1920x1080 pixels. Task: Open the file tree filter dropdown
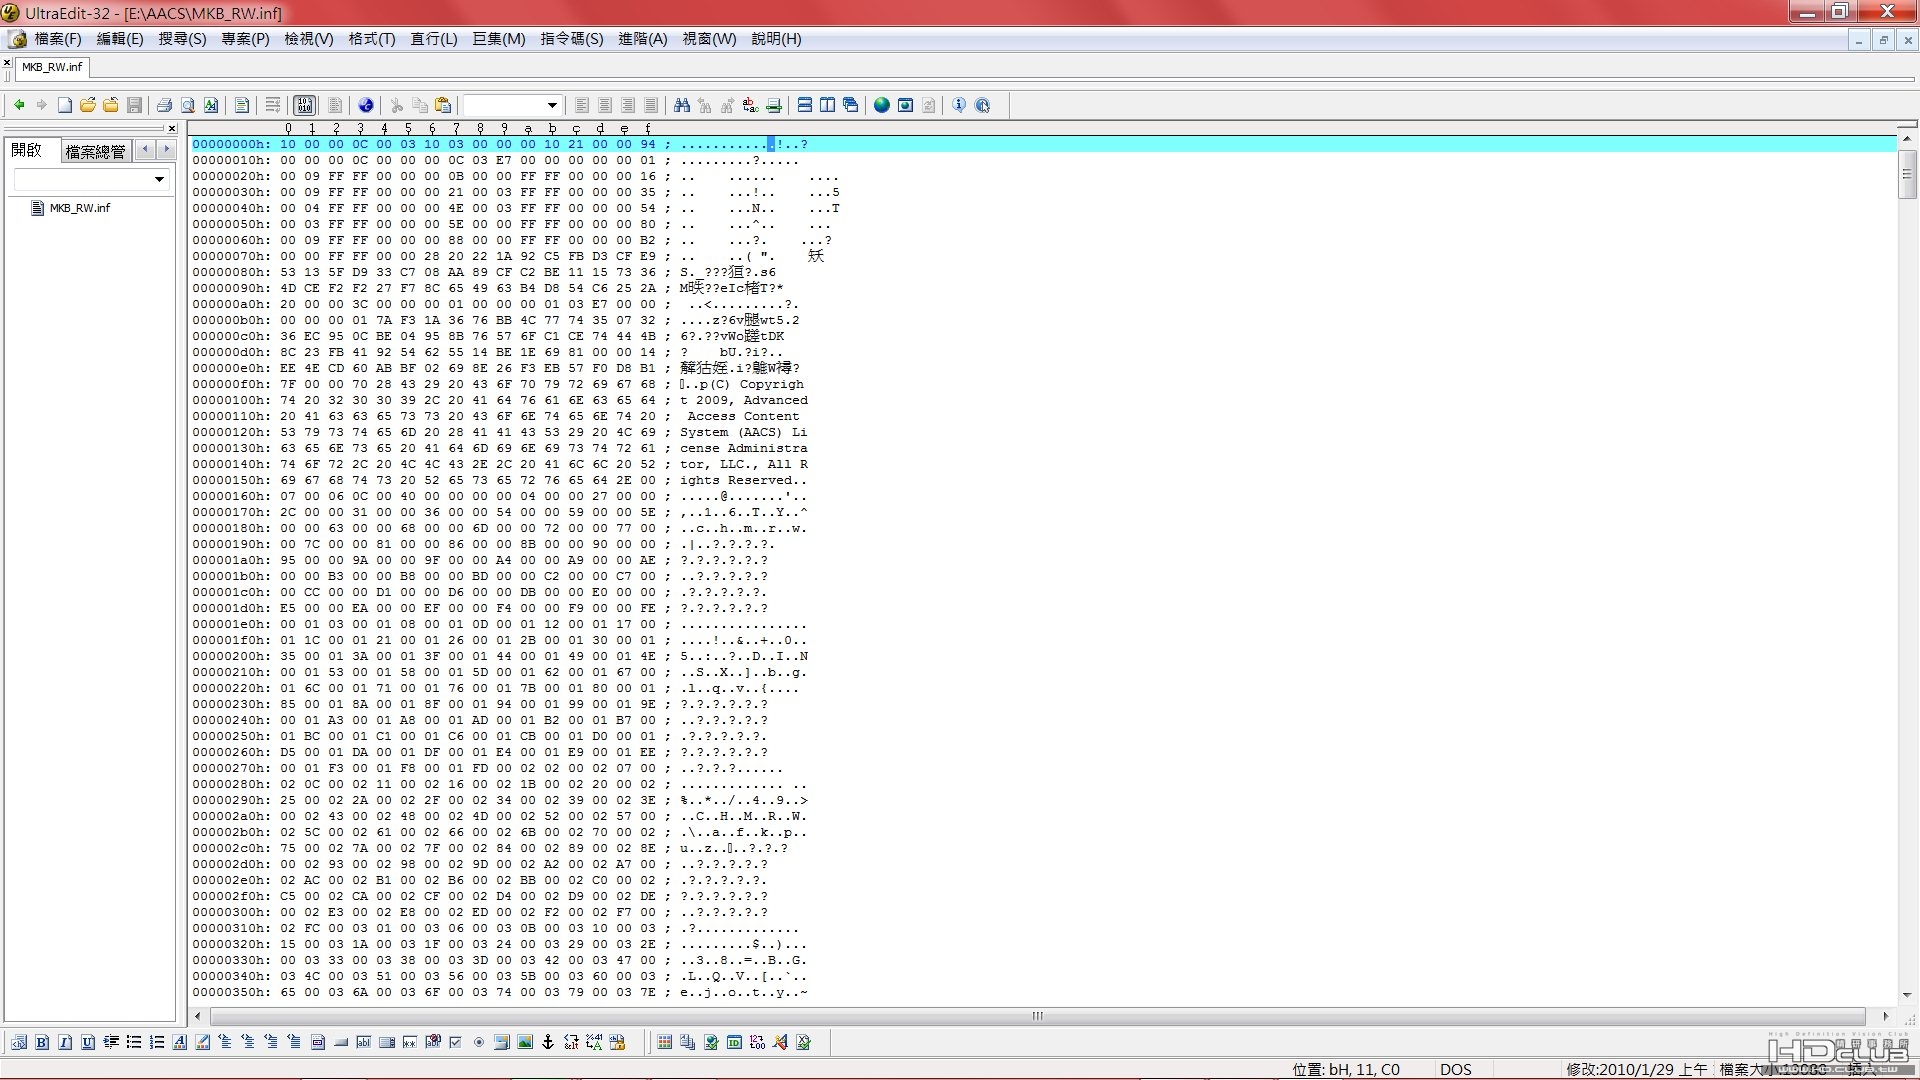pyautogui.click(x=159, y=180)
